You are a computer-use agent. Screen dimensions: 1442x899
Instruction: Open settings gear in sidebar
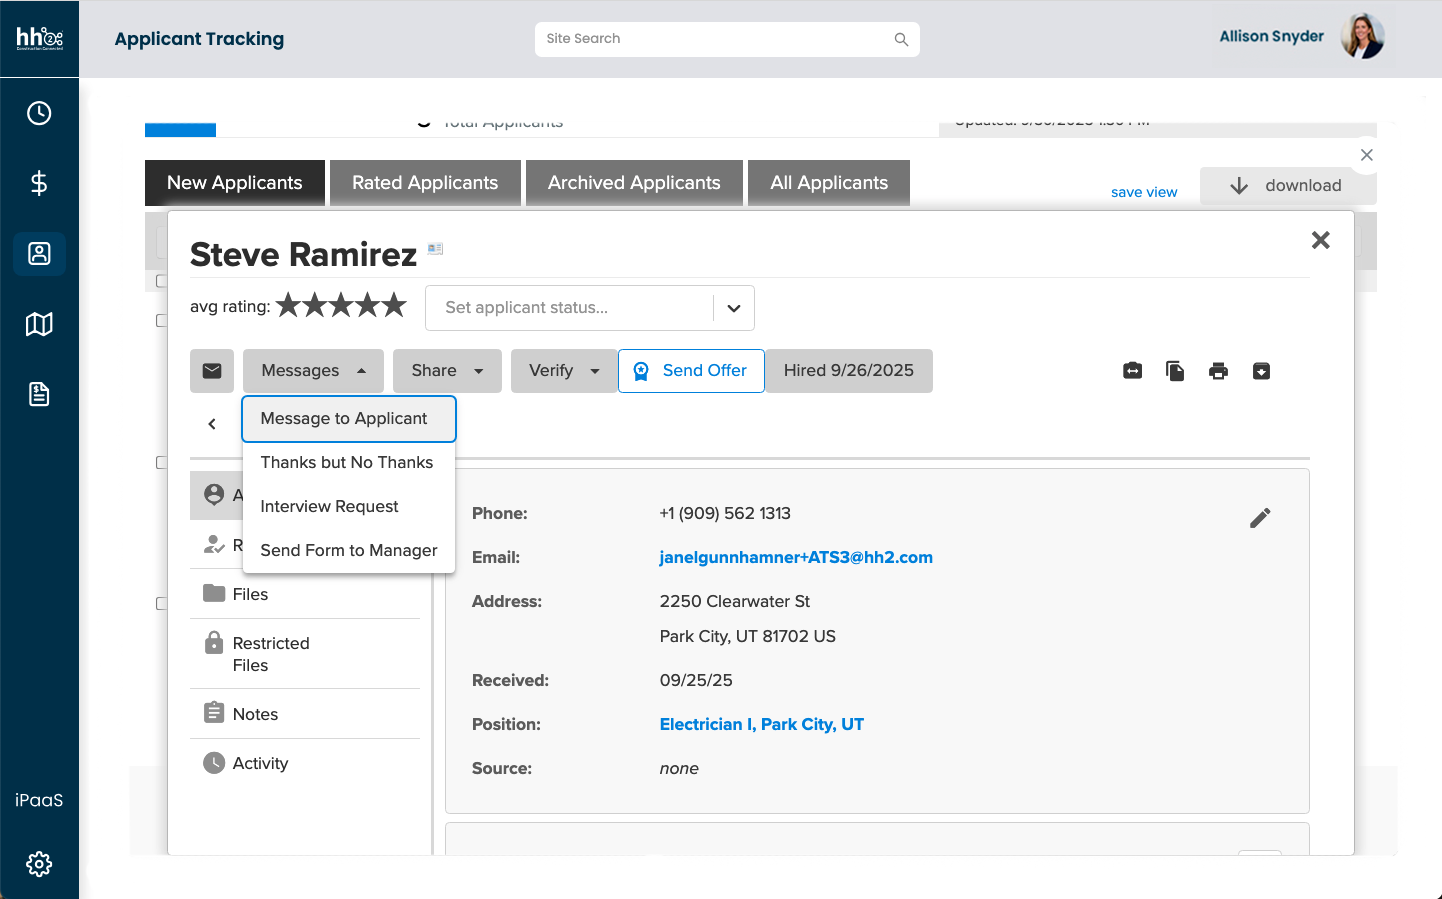(39, 864)
